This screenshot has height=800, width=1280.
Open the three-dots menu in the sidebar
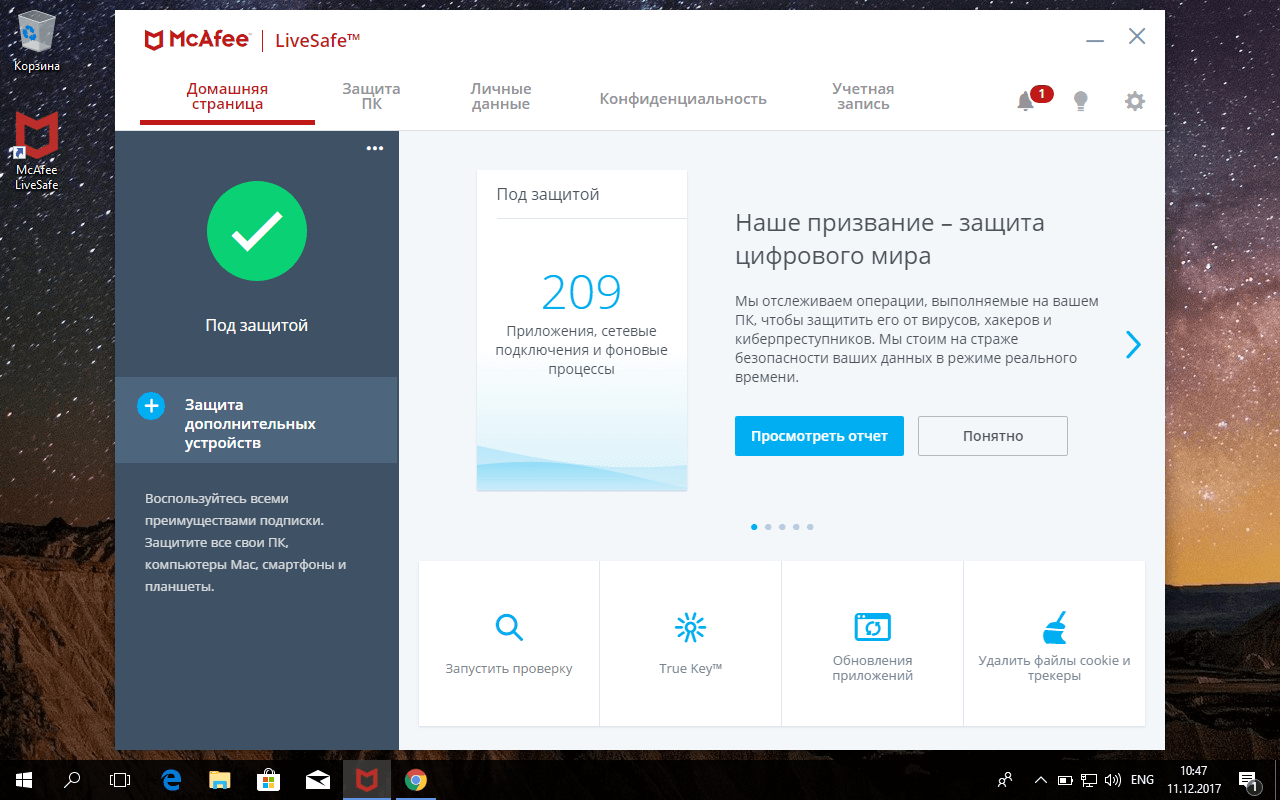coord(375,148)
